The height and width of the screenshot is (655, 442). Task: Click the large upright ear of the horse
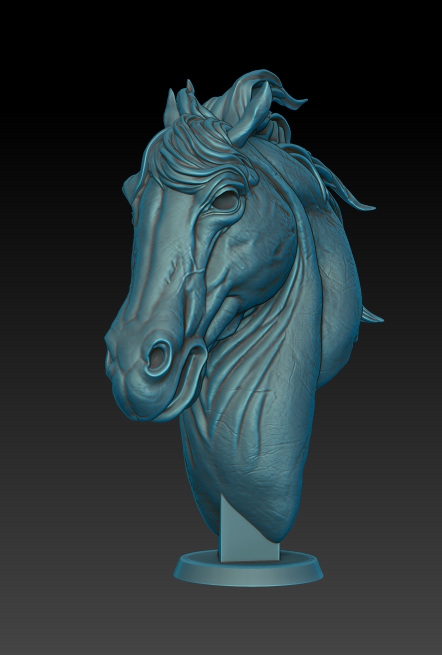(252, 114)
